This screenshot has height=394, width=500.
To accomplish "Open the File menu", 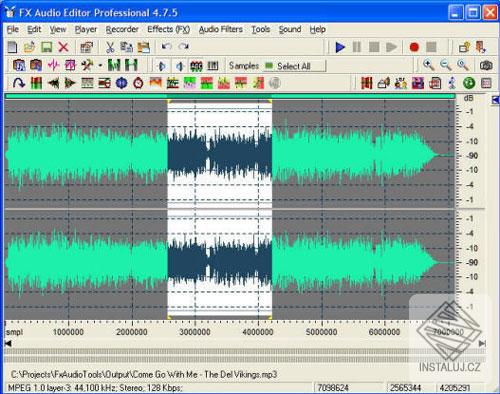I will pos(13,30).
